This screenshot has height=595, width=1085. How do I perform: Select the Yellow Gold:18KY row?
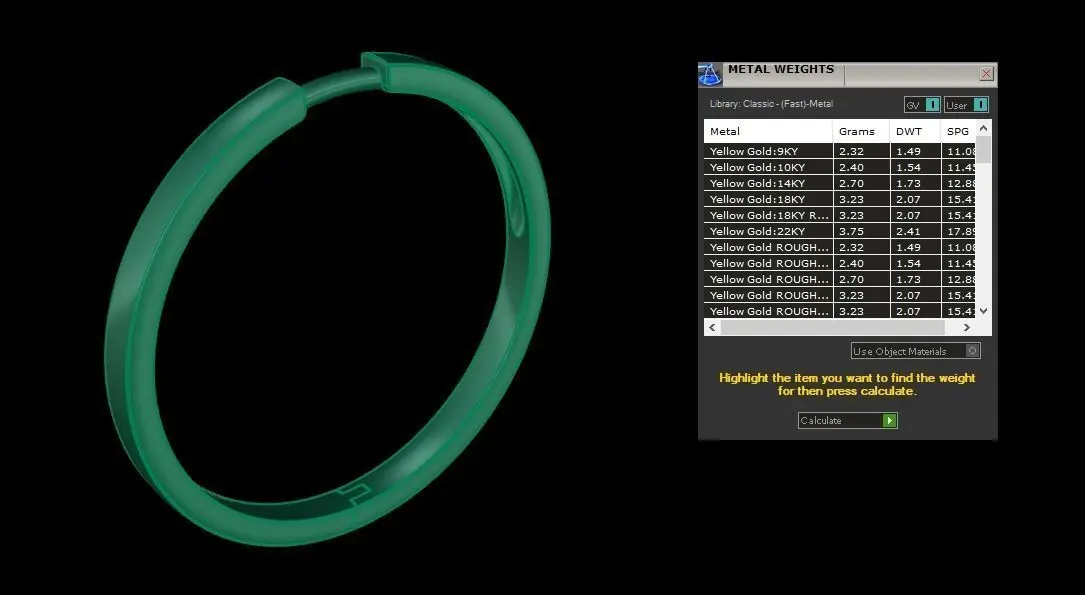point(839,199)
